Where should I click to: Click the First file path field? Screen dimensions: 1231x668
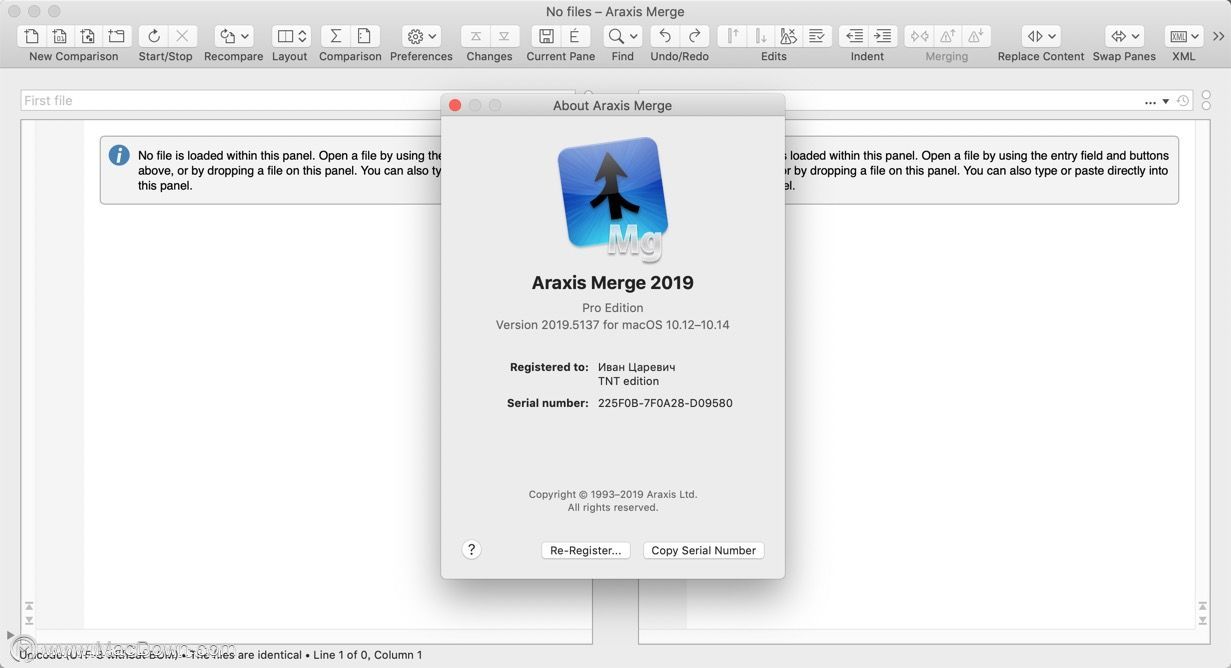coord(298,100)
